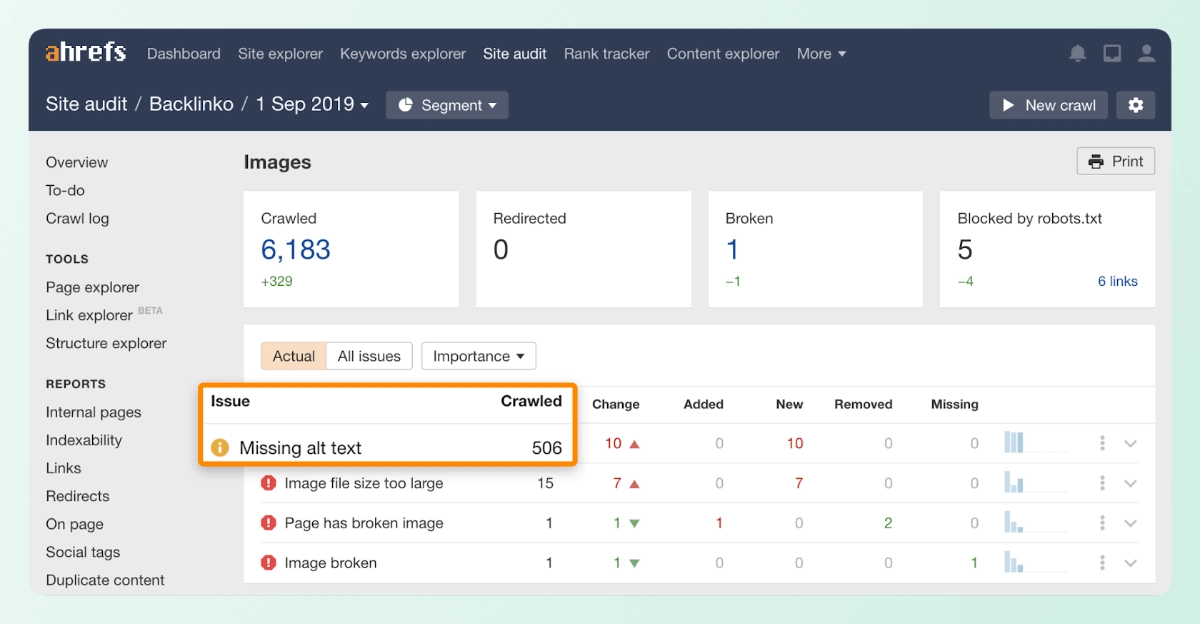The height and width of the screenshot is (624, 1200).
Task: Click the notifications bell icon
Action: (1078, 54)
